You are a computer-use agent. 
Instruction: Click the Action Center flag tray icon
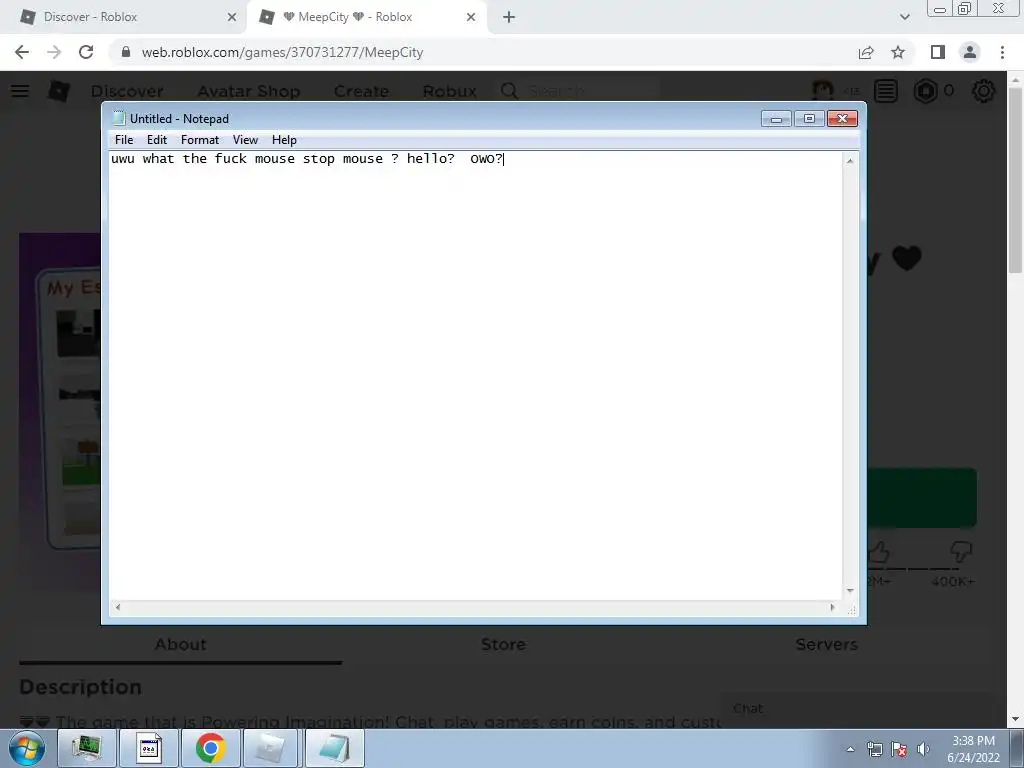[x=899, y=750]
